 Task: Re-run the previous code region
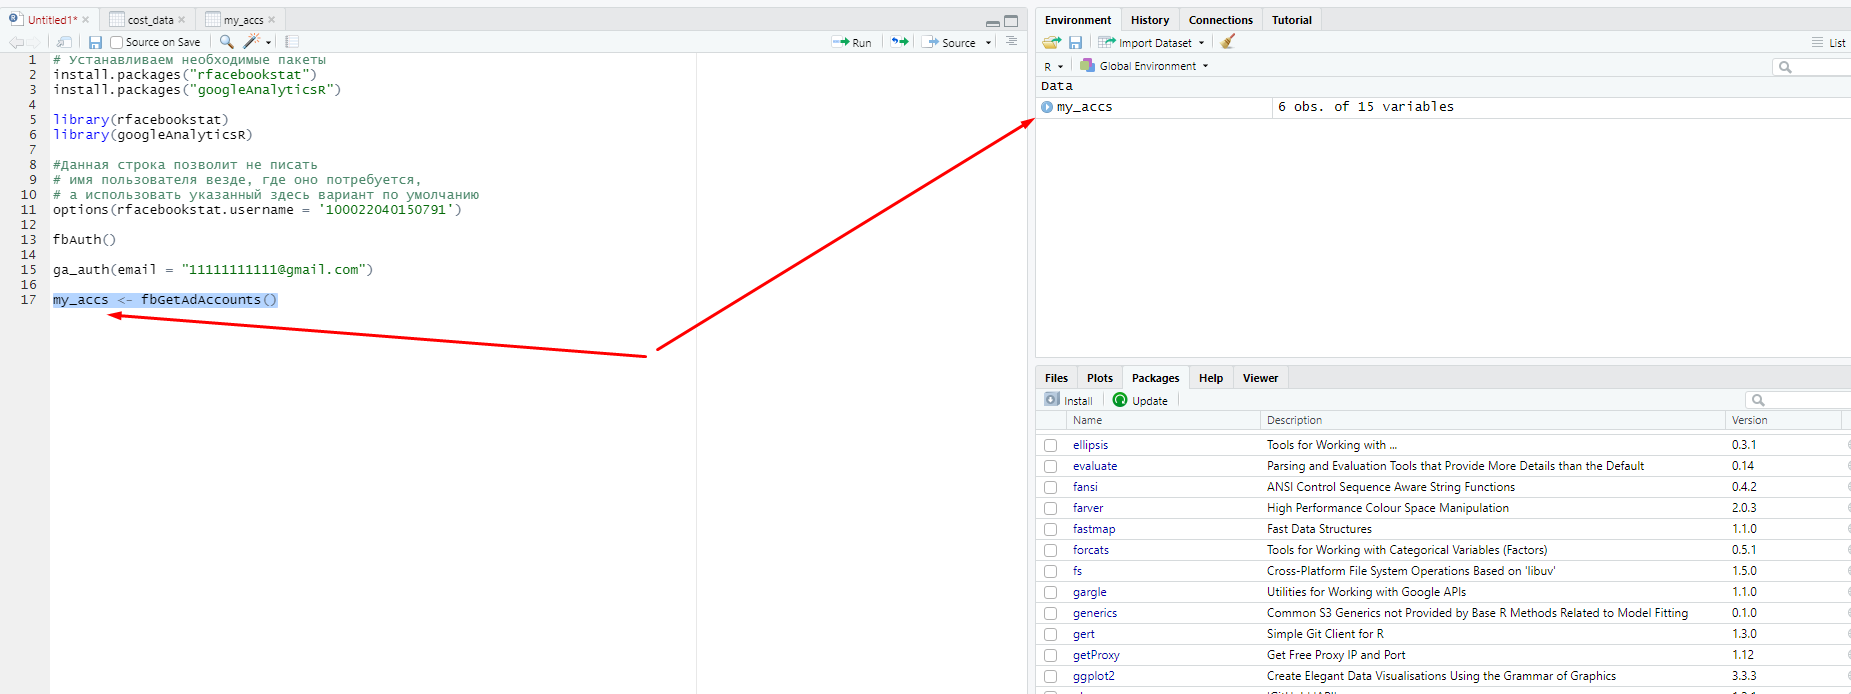(900, 42)
